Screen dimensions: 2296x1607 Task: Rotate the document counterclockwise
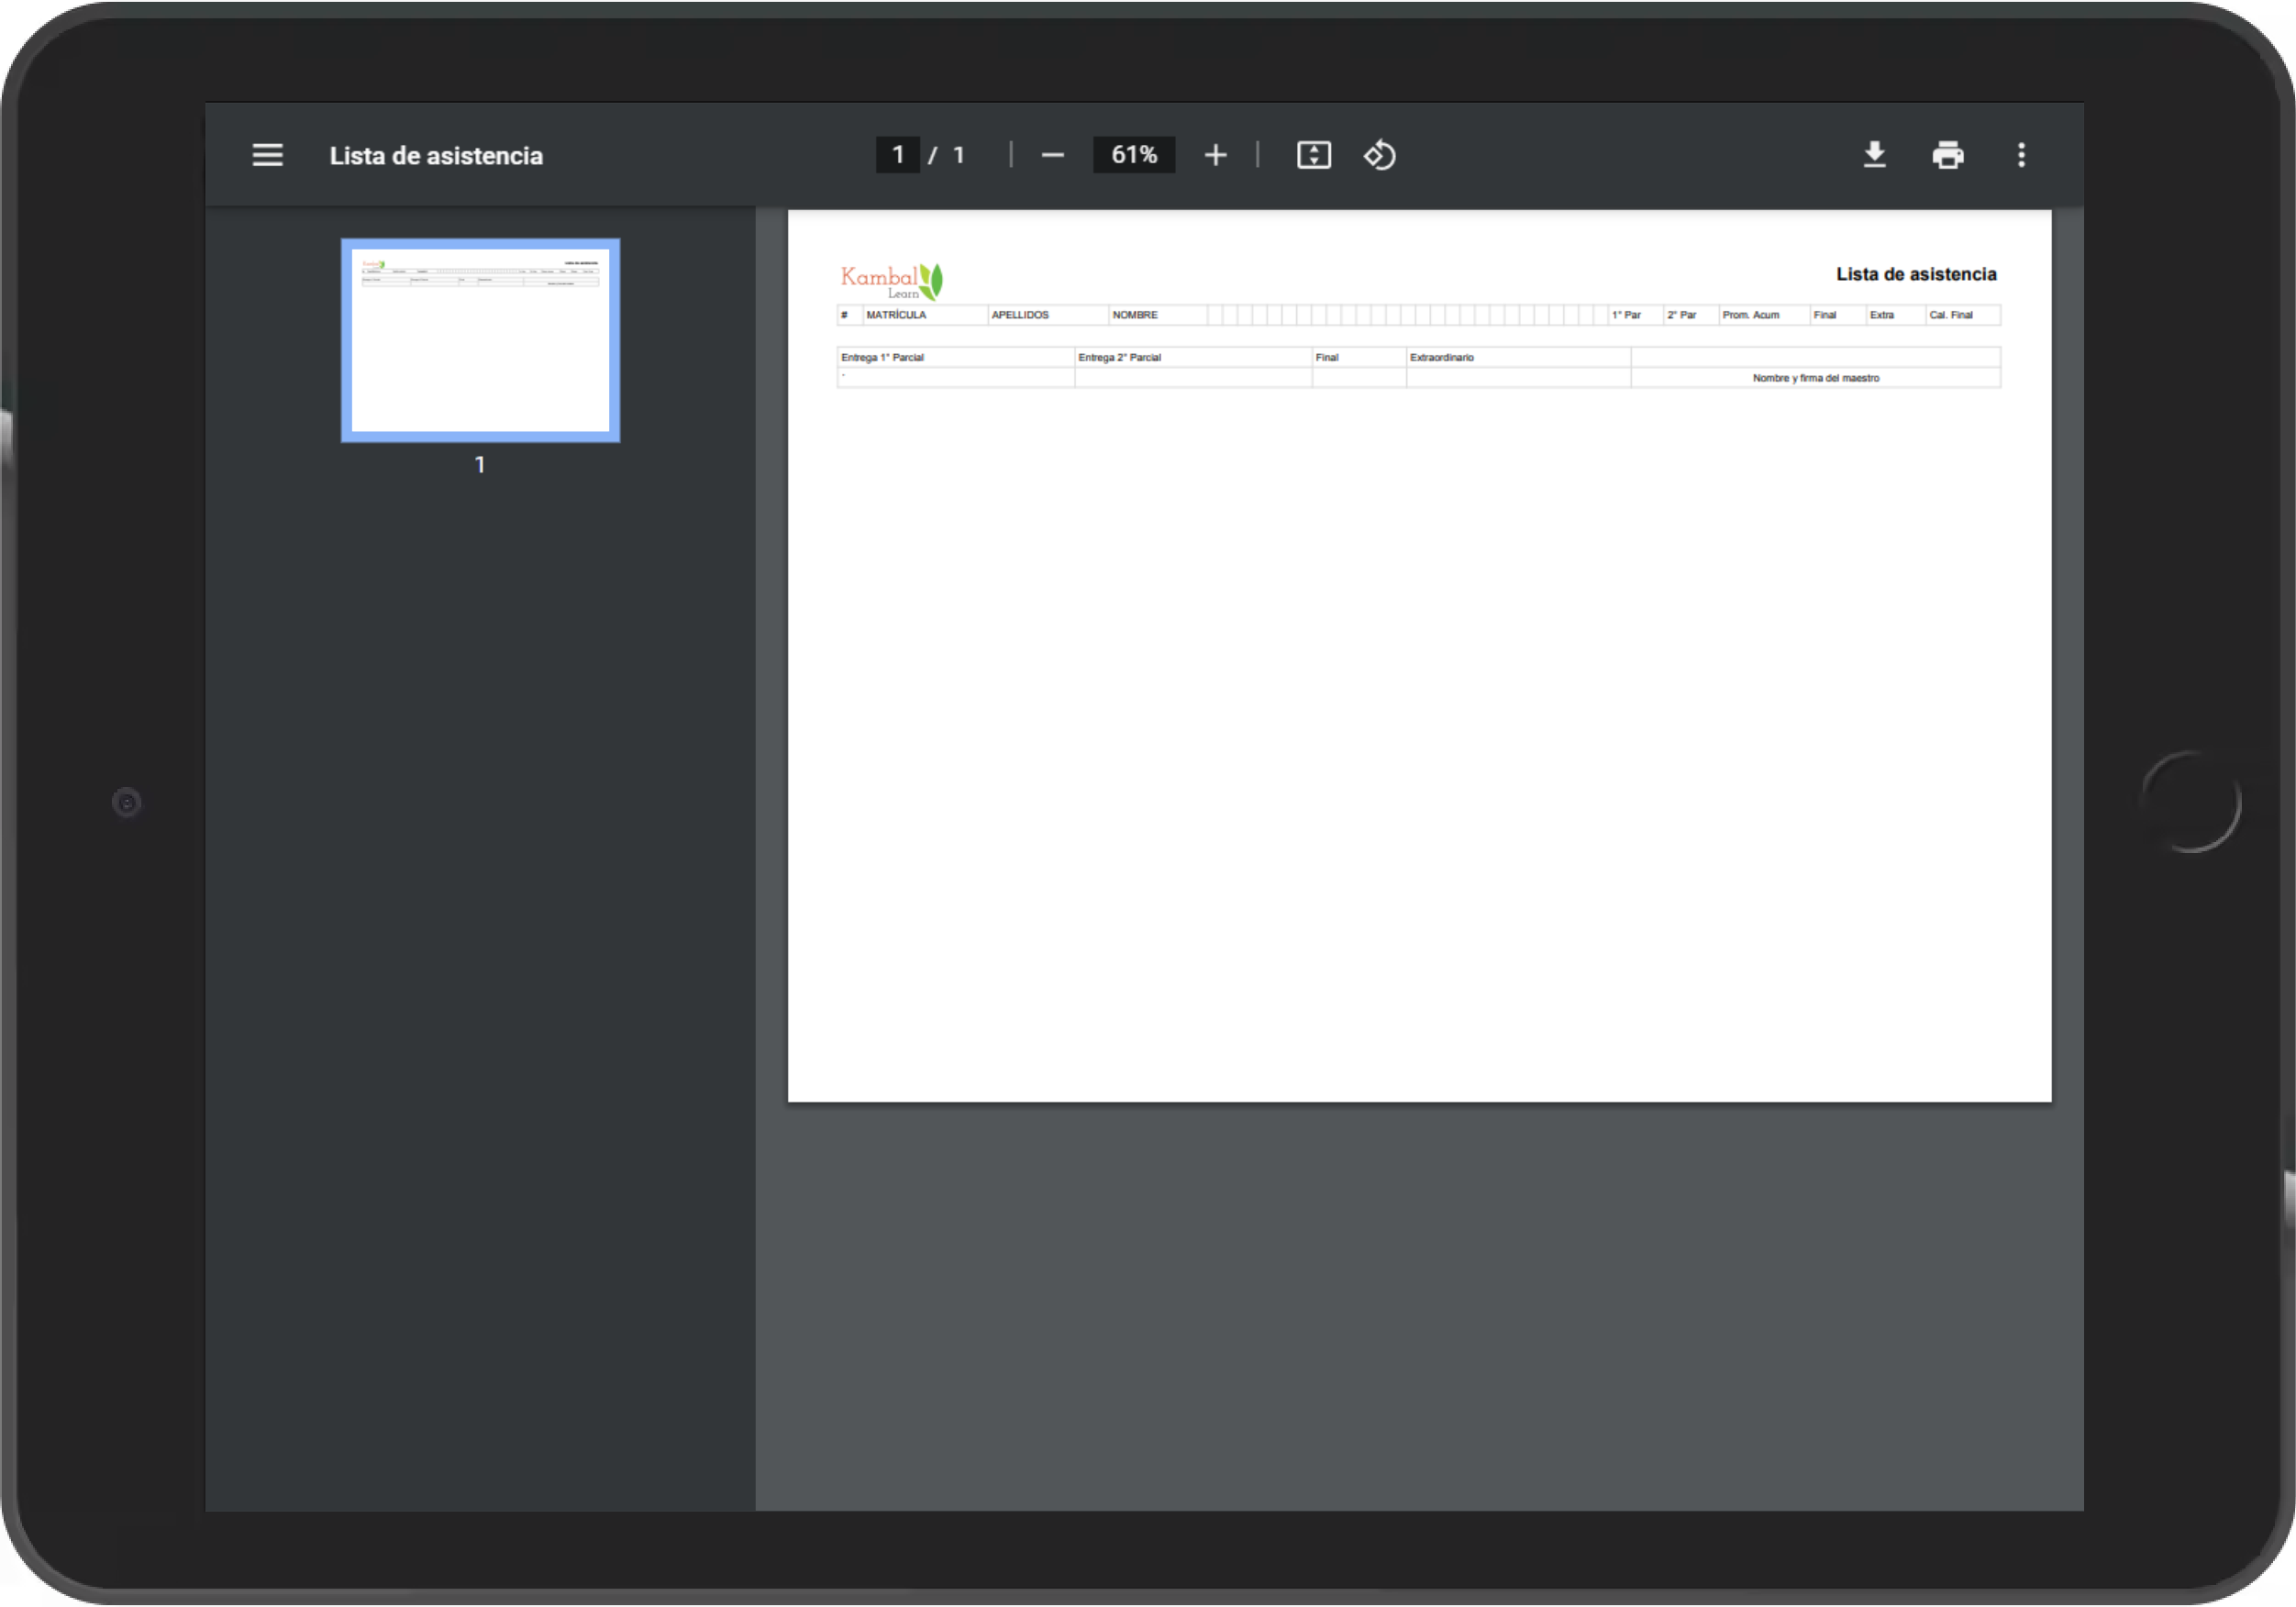(x=1379, y=155)
